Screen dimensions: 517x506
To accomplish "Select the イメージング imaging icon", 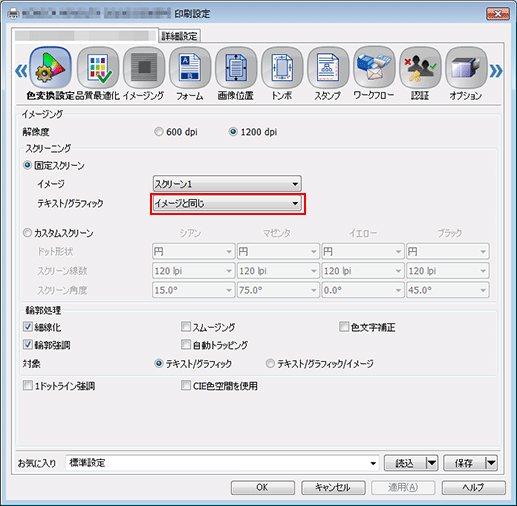I will (144, 68).
